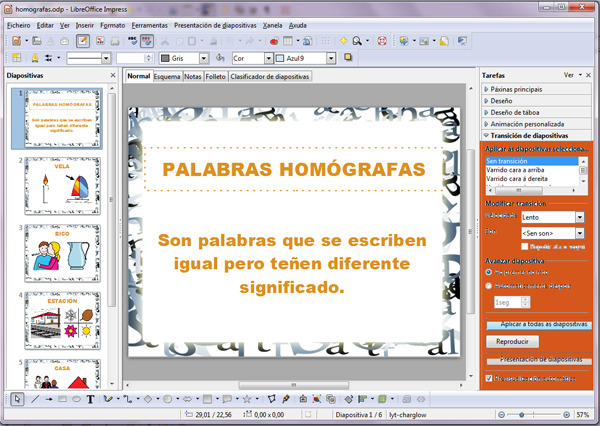Screen dimensions: 600x426
Task: Pick the Text tool (T)
Action: pos(90,398)
